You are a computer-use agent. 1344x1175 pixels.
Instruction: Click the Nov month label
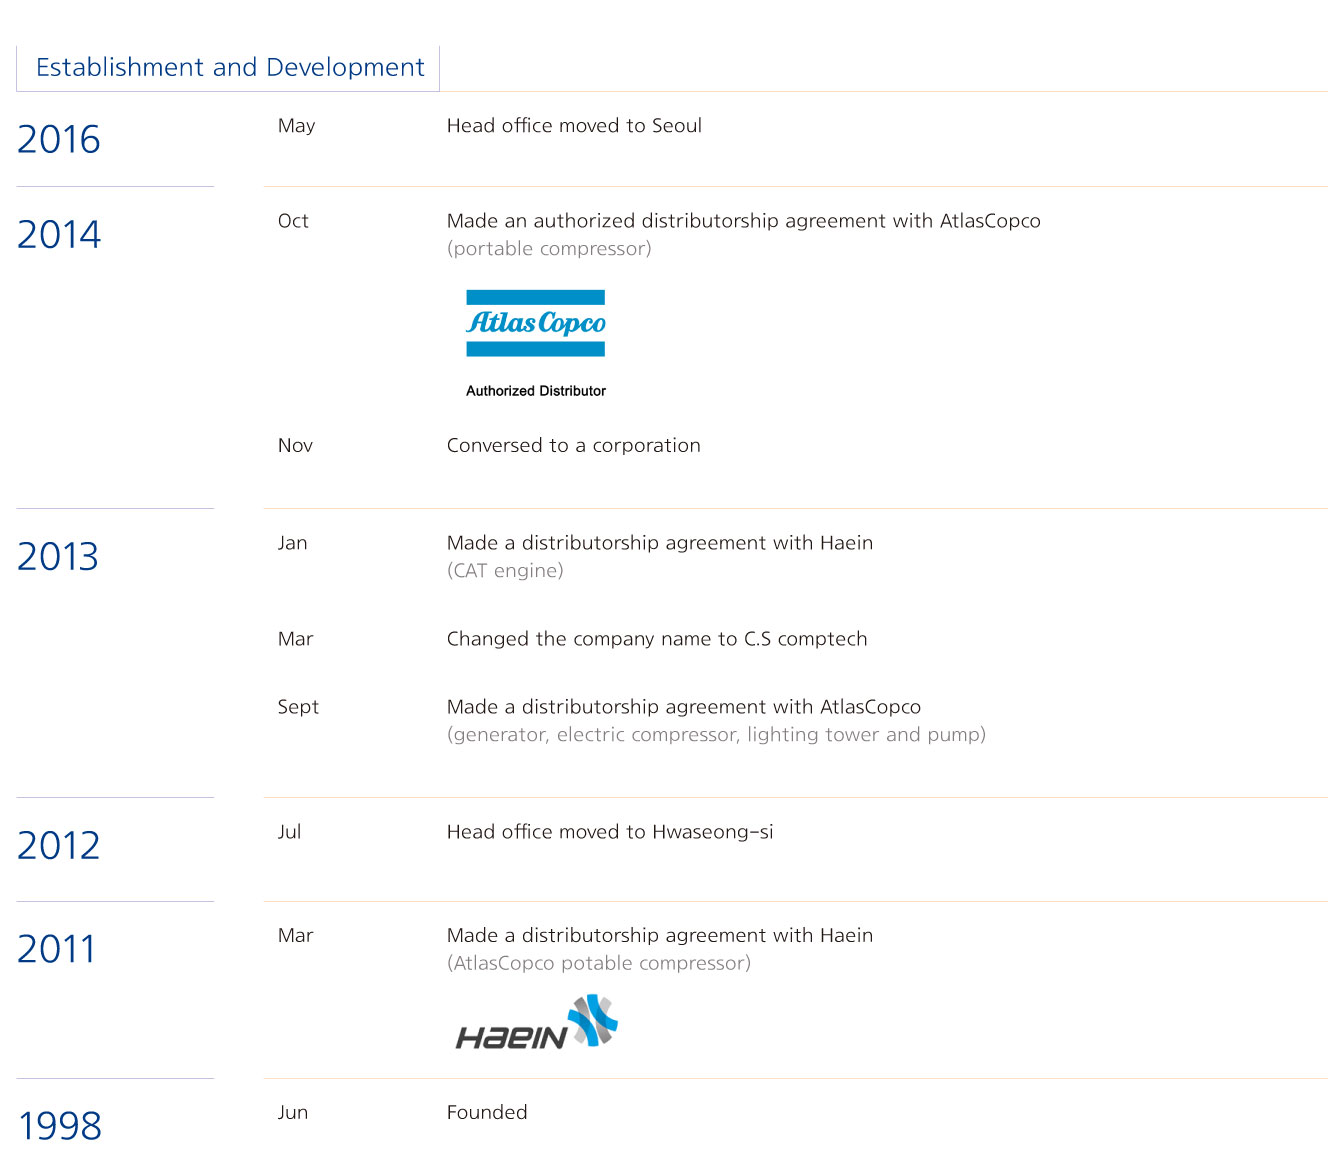(x=295, y=446)
